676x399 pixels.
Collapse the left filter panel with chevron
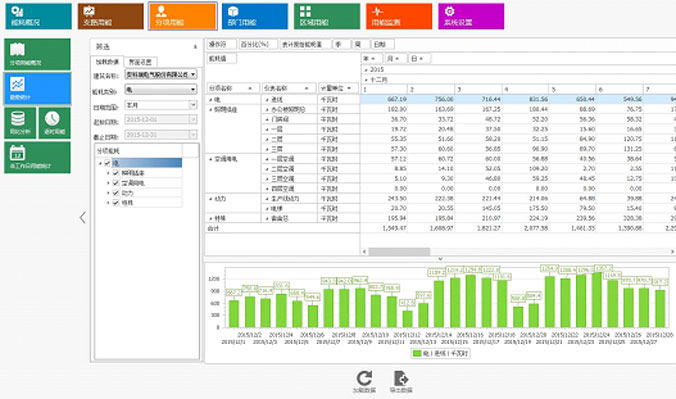pyautogui.click(x=83, y=217)
